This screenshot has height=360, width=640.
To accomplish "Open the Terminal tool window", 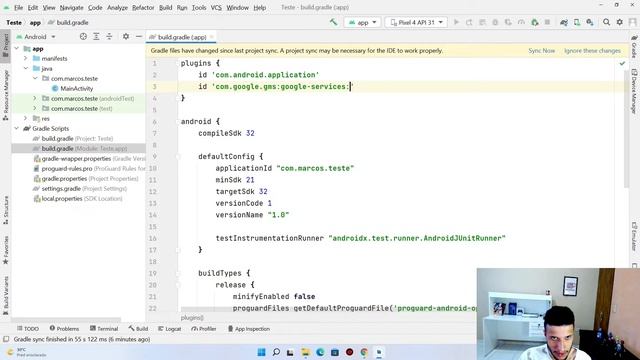I will tap(104, 329).
